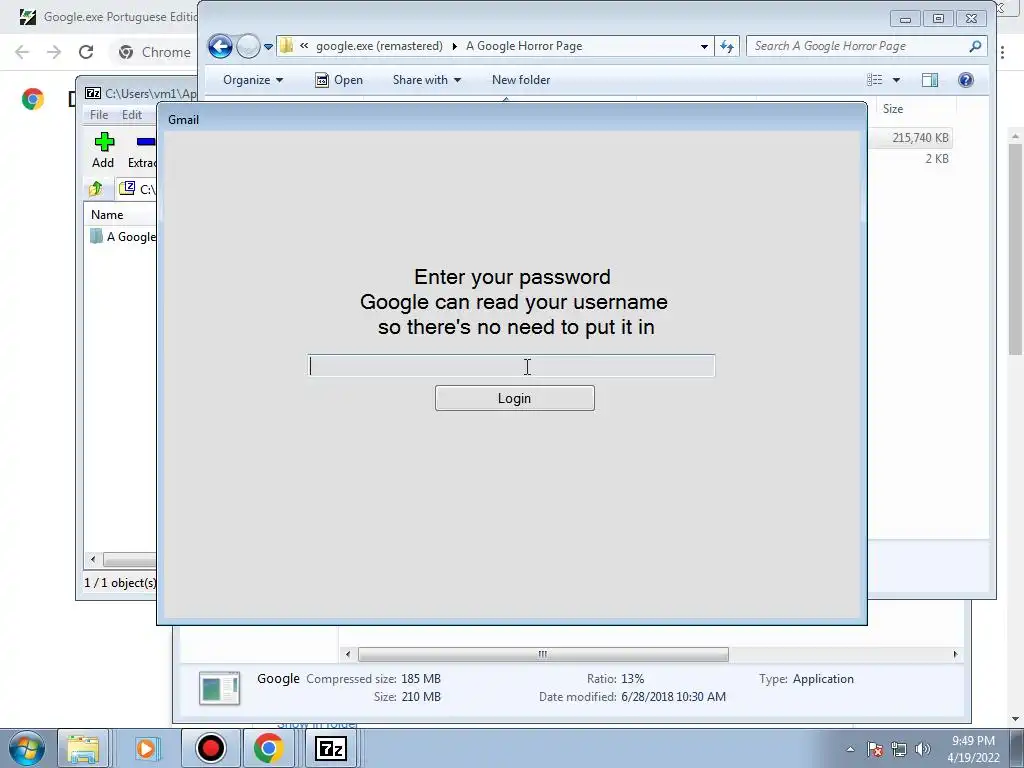Click the Action Center flag tray icon
This screenshot has height=768, width=1024.
tap(875, 749)
